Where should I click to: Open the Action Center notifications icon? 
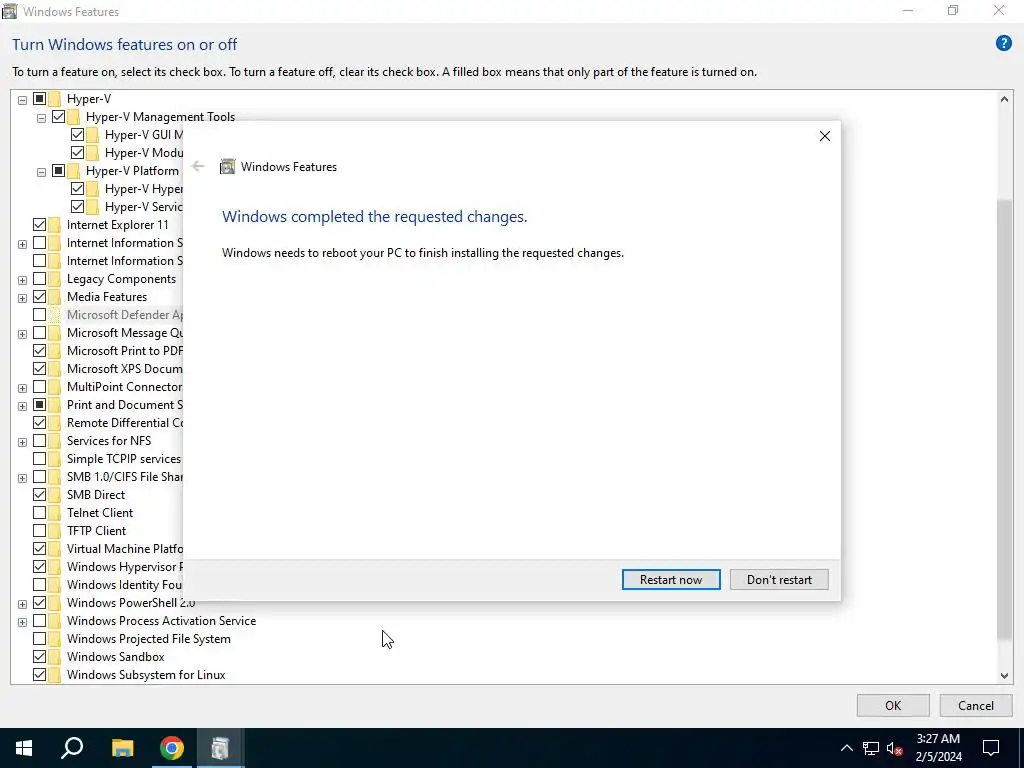[x=991, y=748]
